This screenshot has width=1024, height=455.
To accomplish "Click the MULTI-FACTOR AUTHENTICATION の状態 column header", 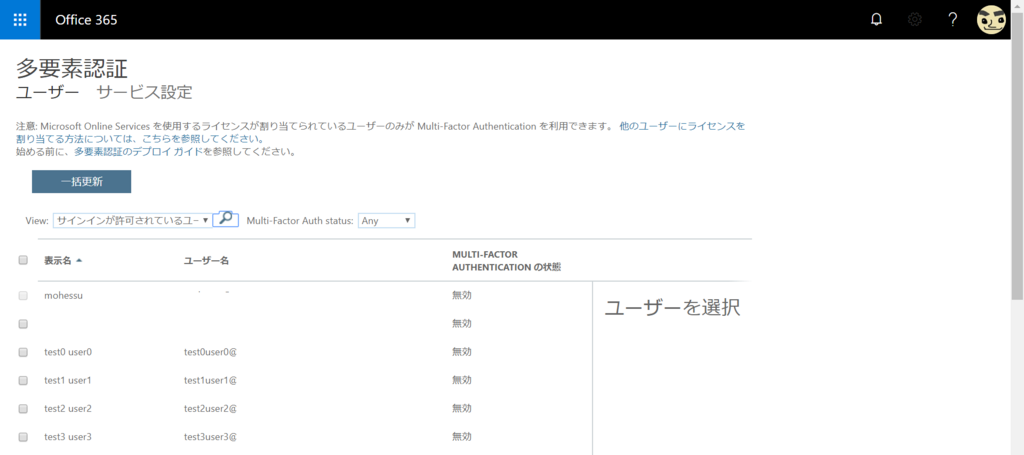I will [506, 260].
